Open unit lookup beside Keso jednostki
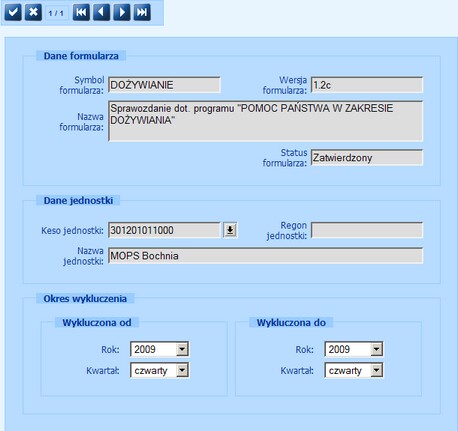This screenshot has height=431, width=458. (x=230, y=230)
